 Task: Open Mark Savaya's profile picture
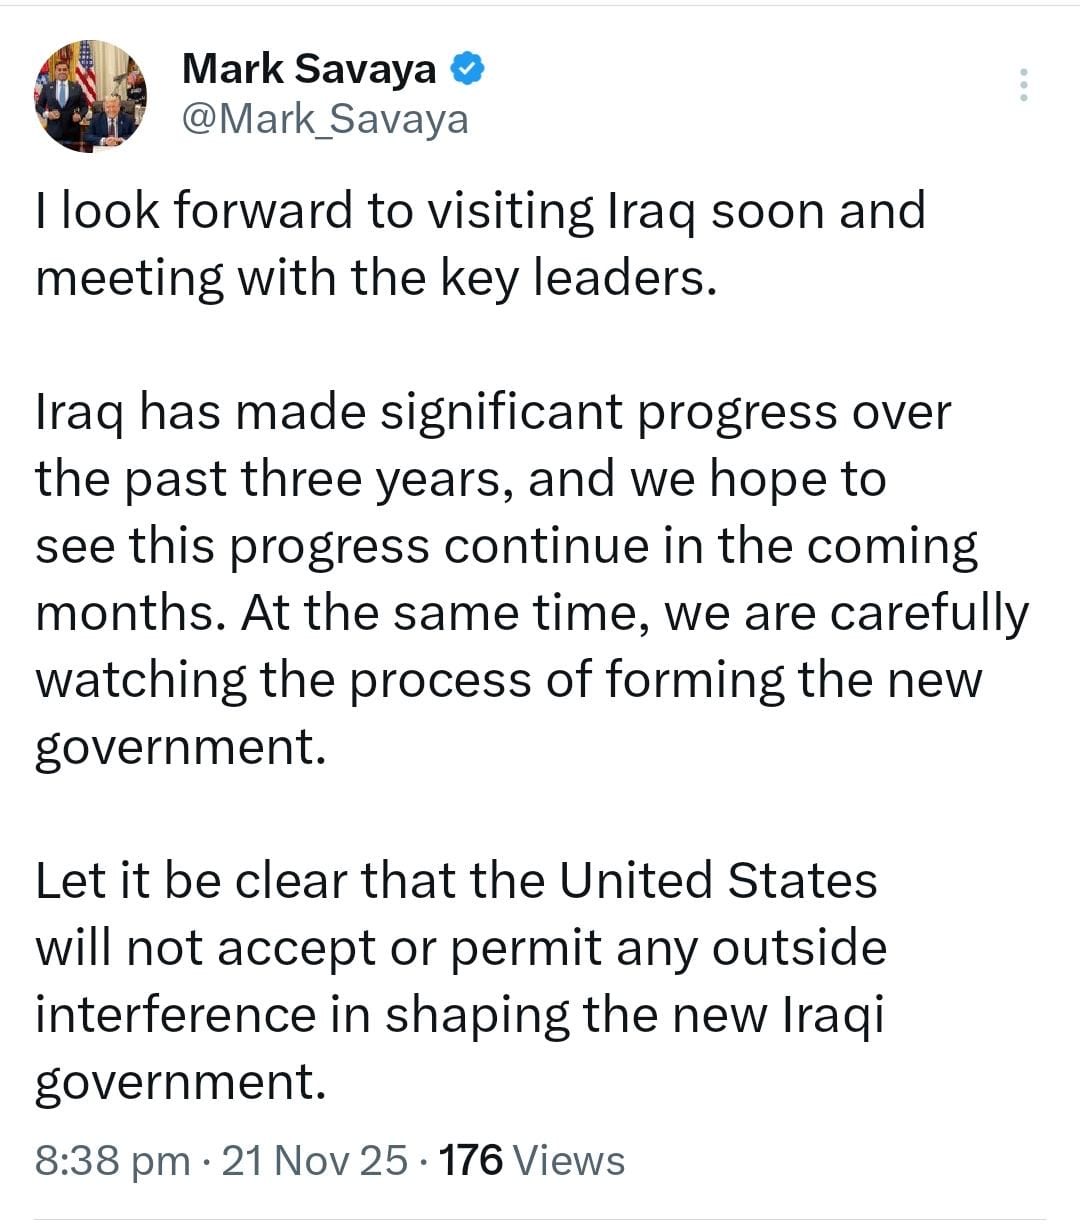(x=91, y=96)
